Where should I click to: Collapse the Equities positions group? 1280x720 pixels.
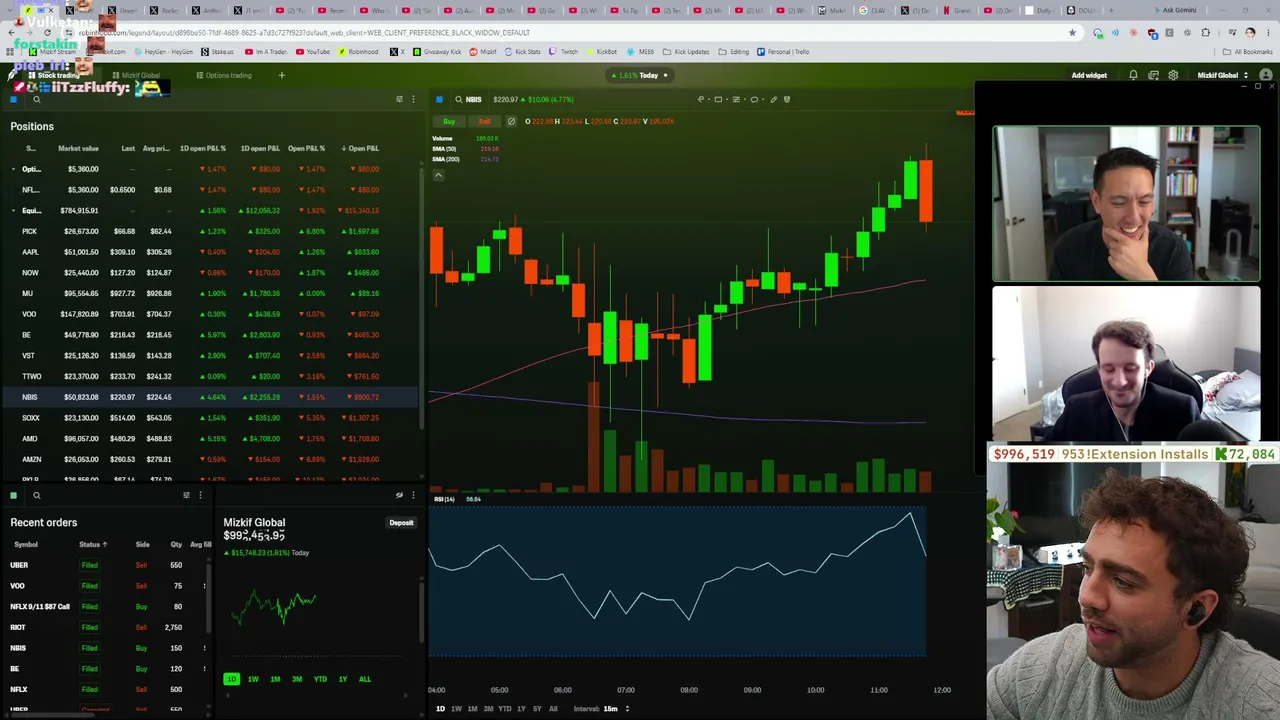point(13,211)
